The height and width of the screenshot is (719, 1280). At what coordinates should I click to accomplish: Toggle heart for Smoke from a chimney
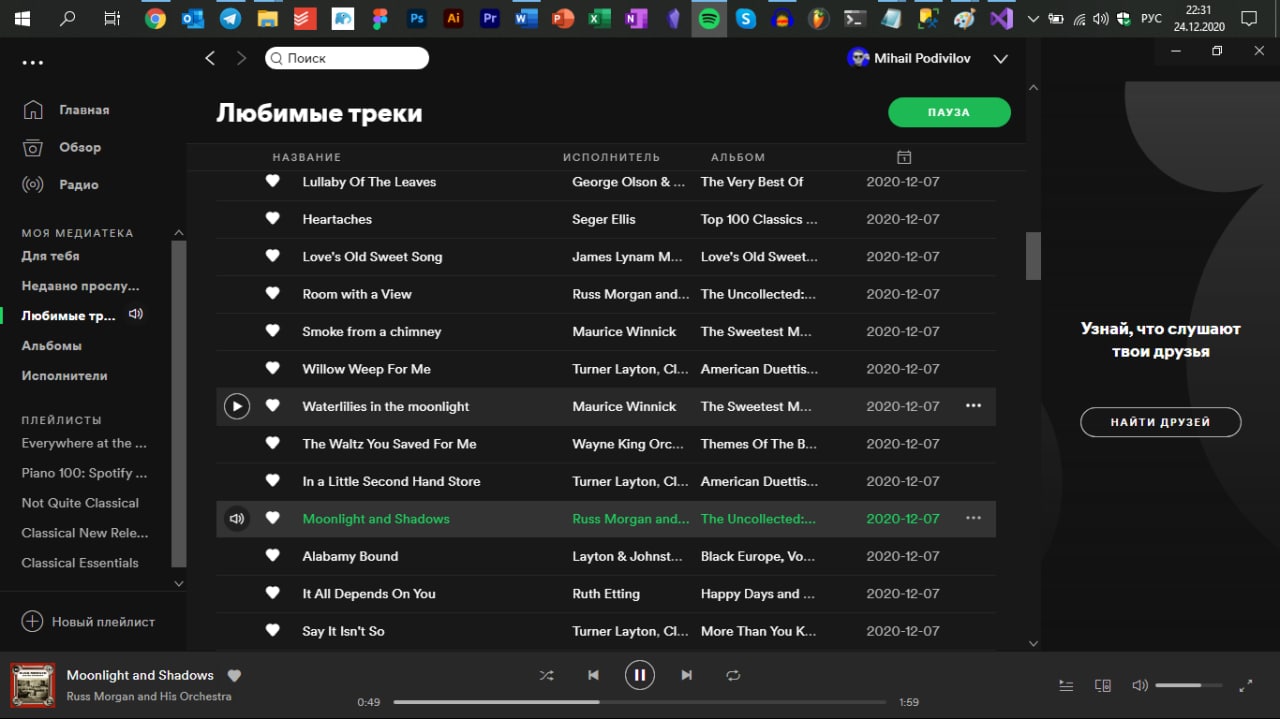pos(272,331)
